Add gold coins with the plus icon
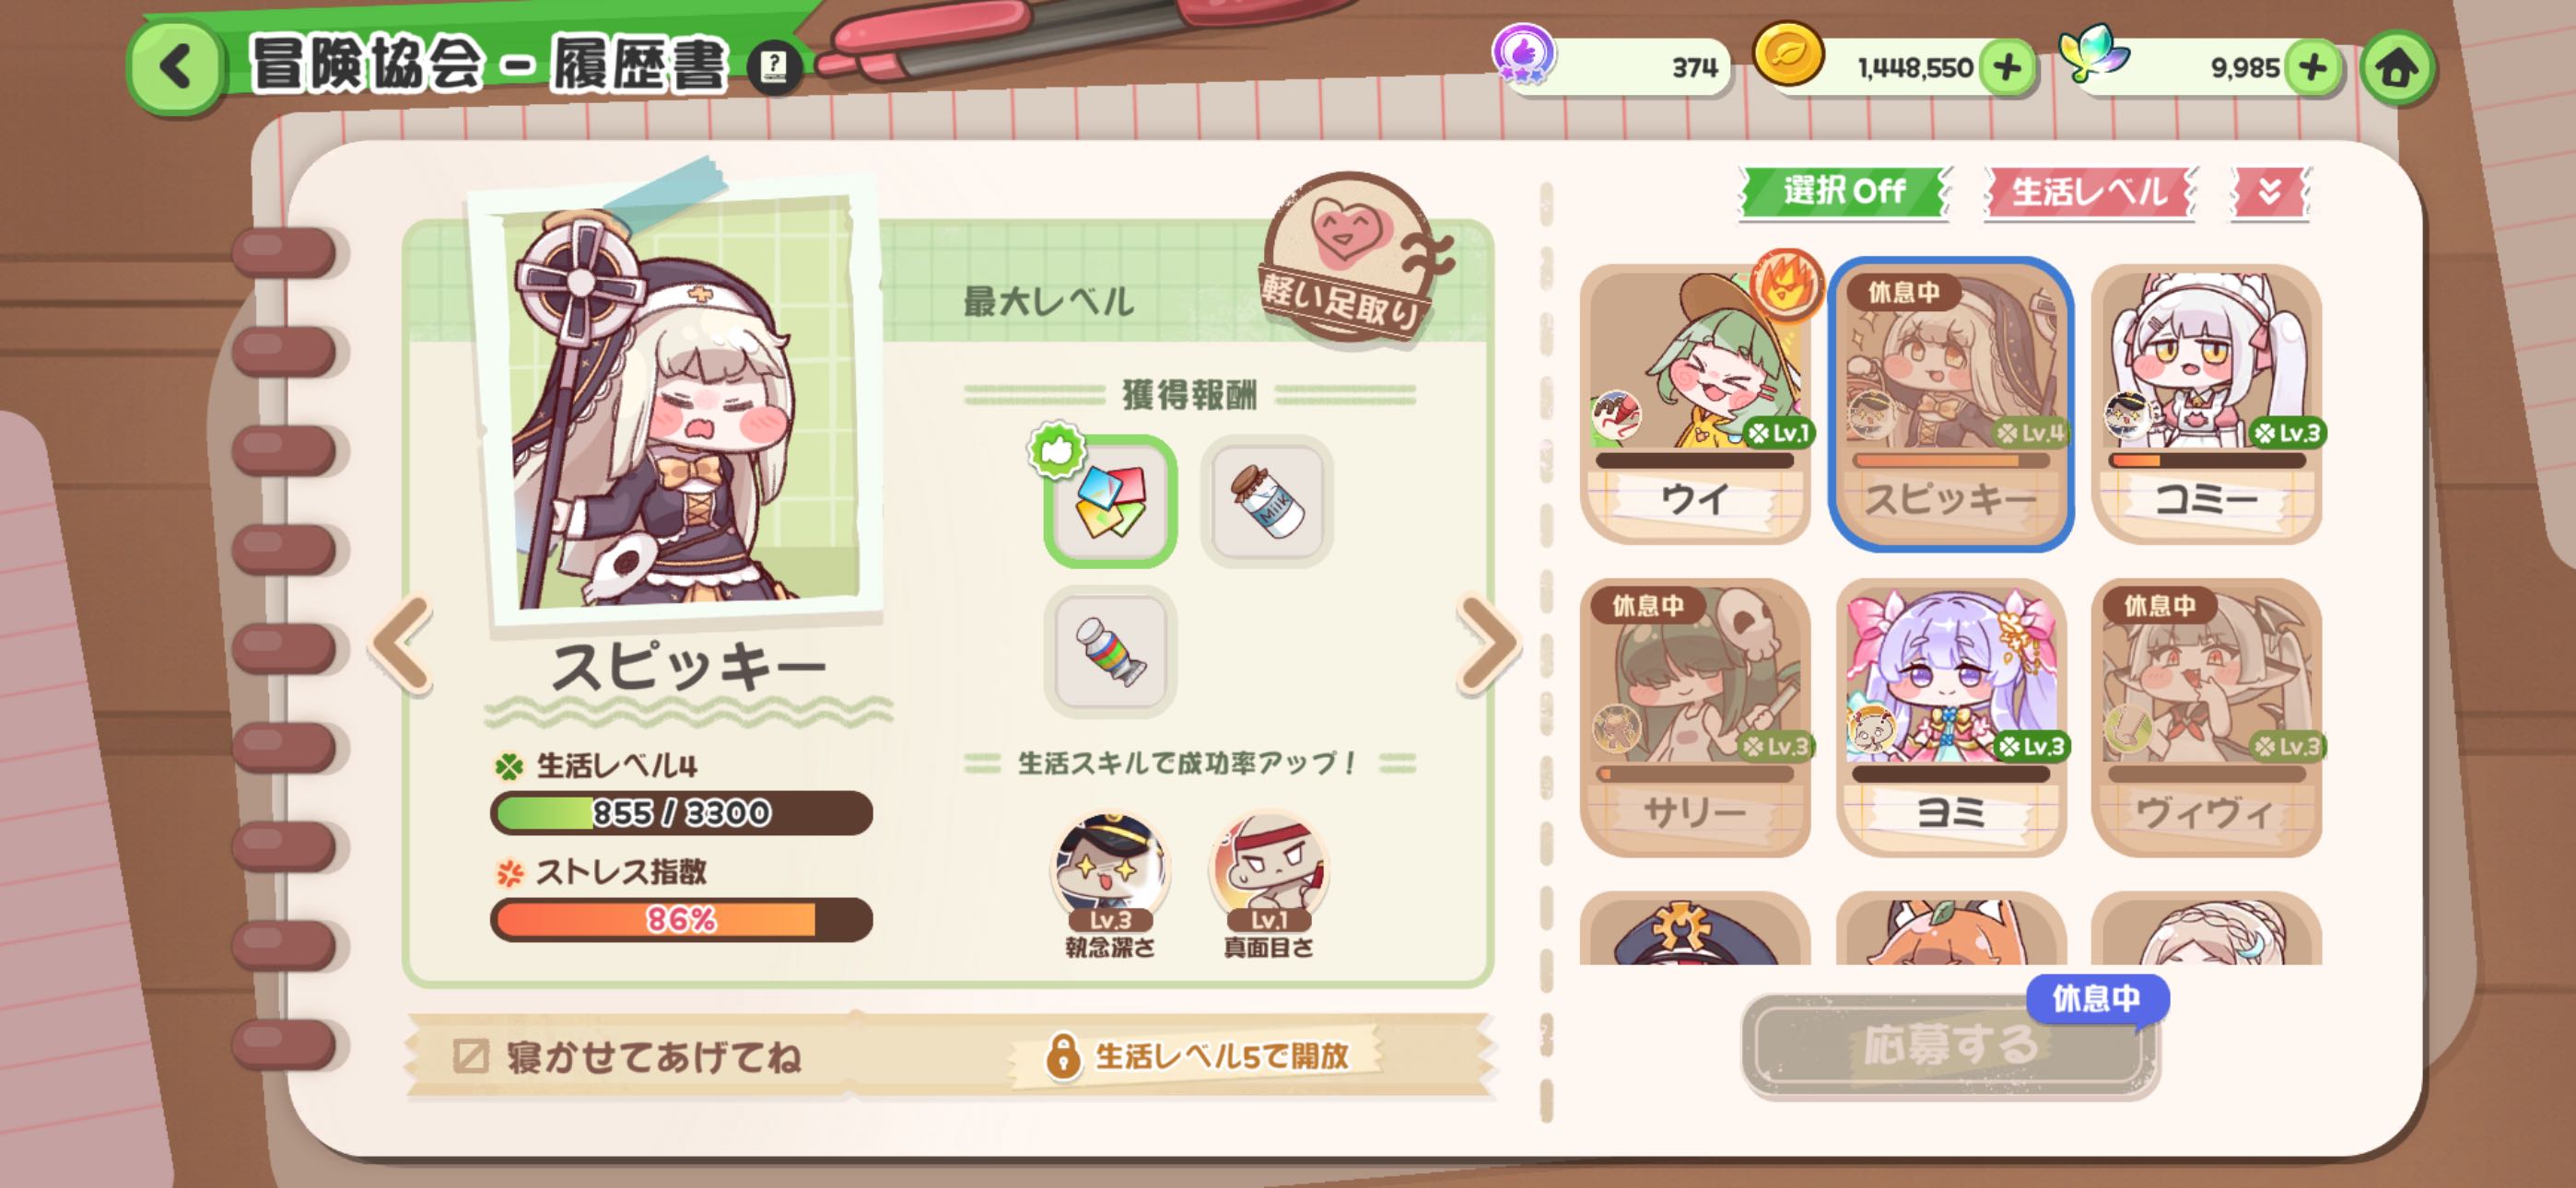This screenshot has width=2576, height=1188. (2006, 68)
